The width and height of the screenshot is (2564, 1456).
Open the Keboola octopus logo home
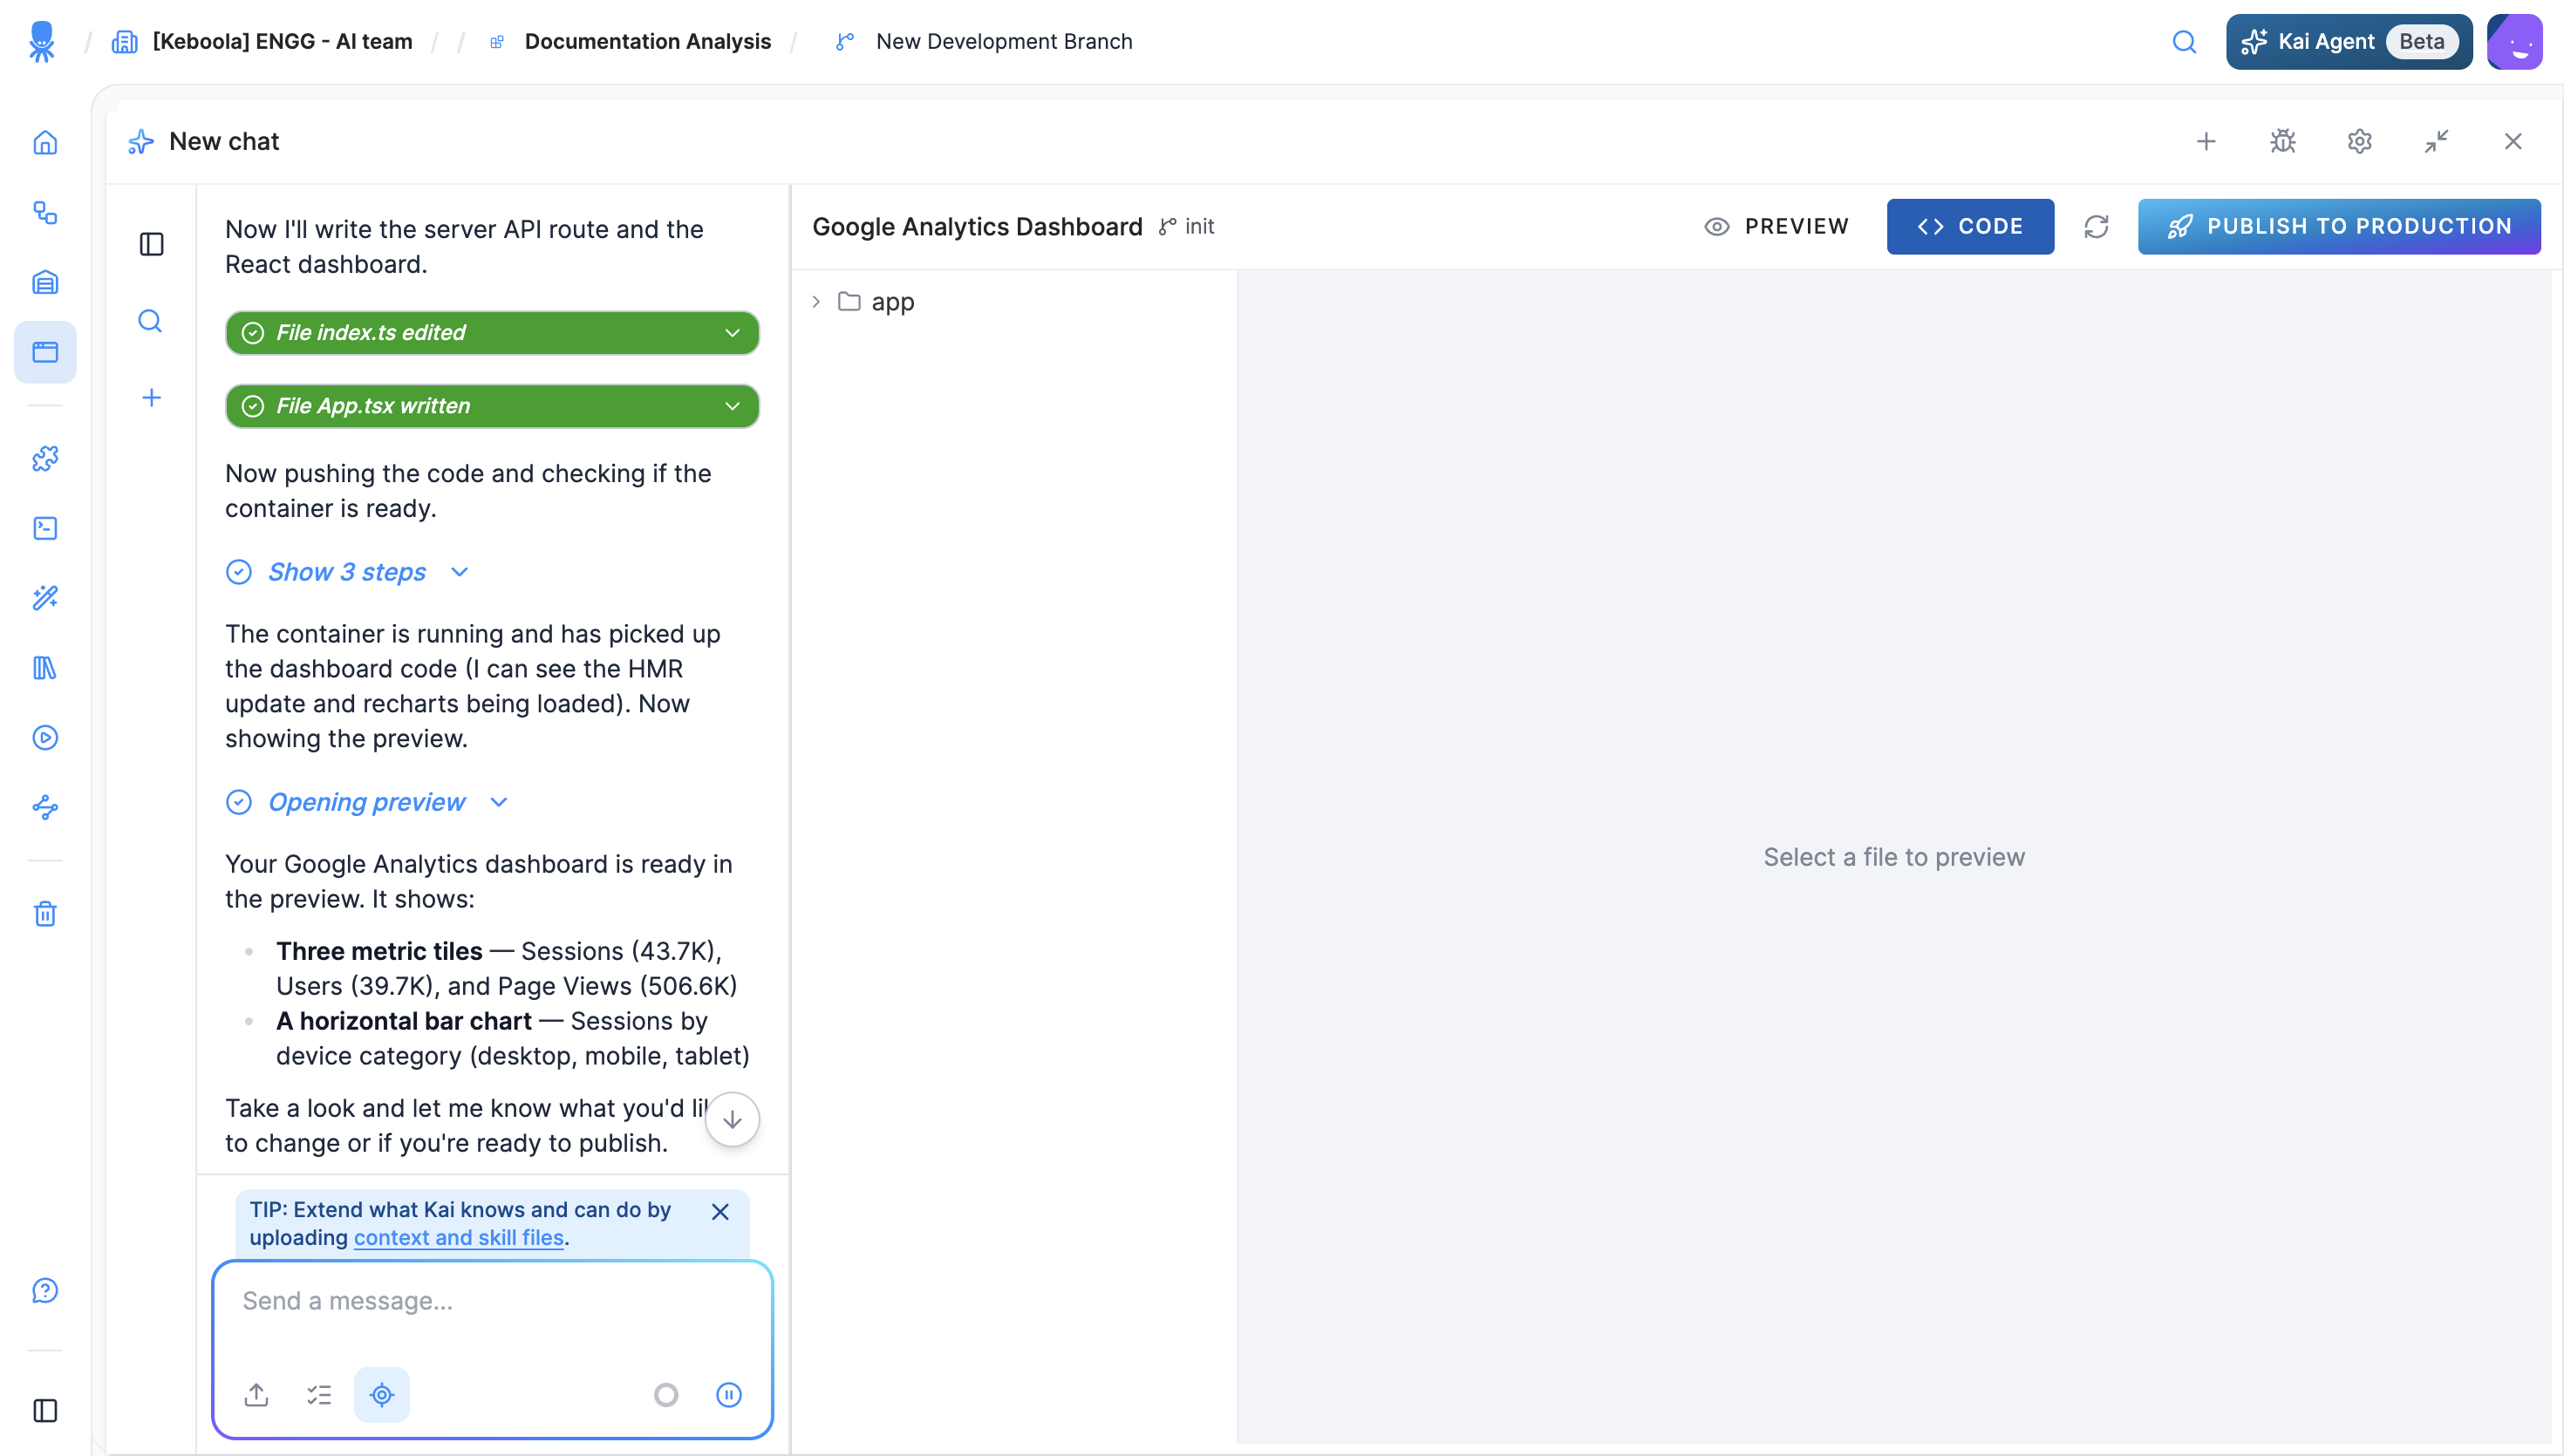coord(42,42)
